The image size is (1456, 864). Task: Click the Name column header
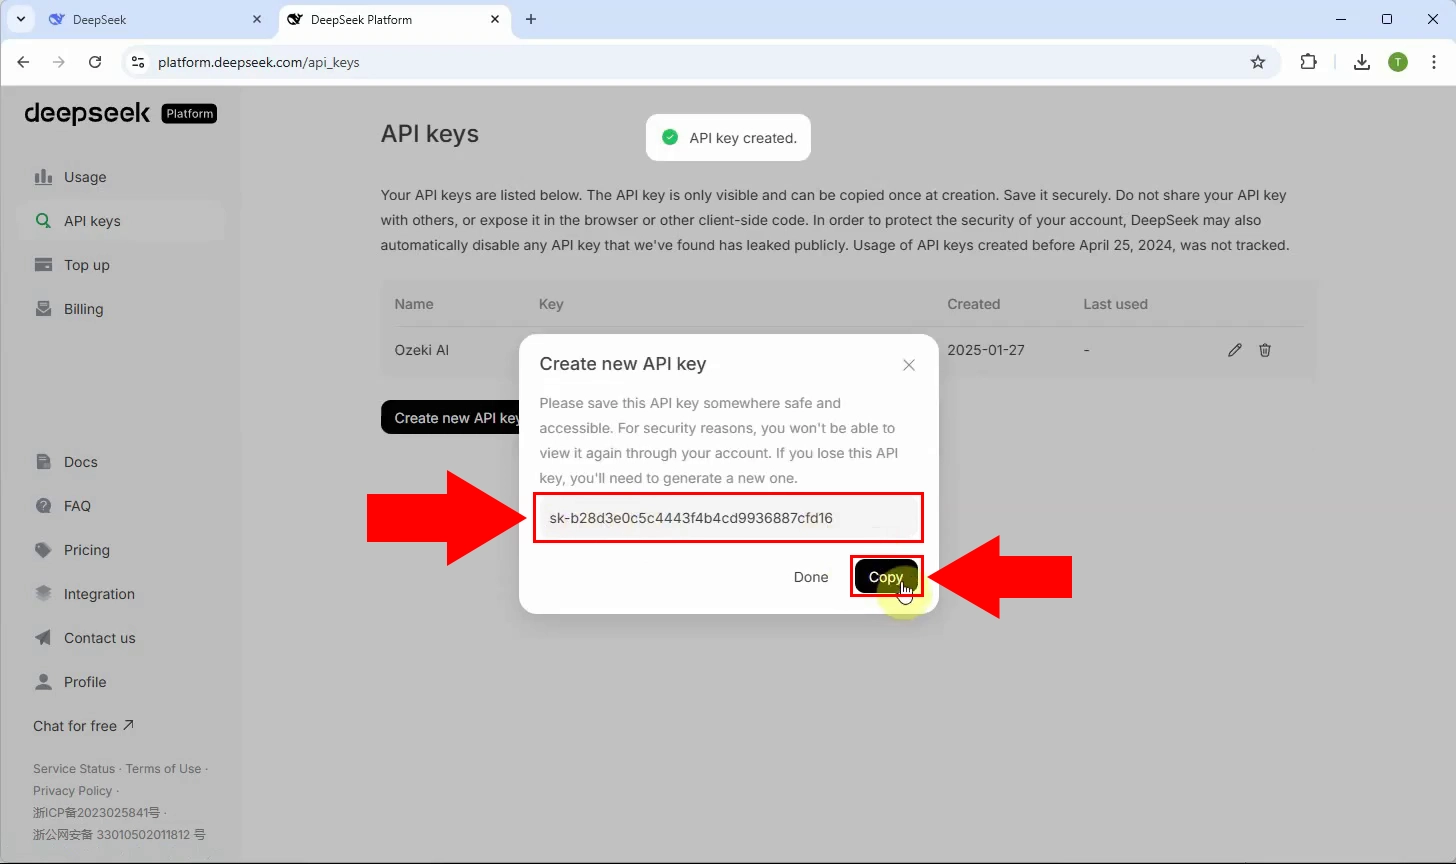point(414,304)
